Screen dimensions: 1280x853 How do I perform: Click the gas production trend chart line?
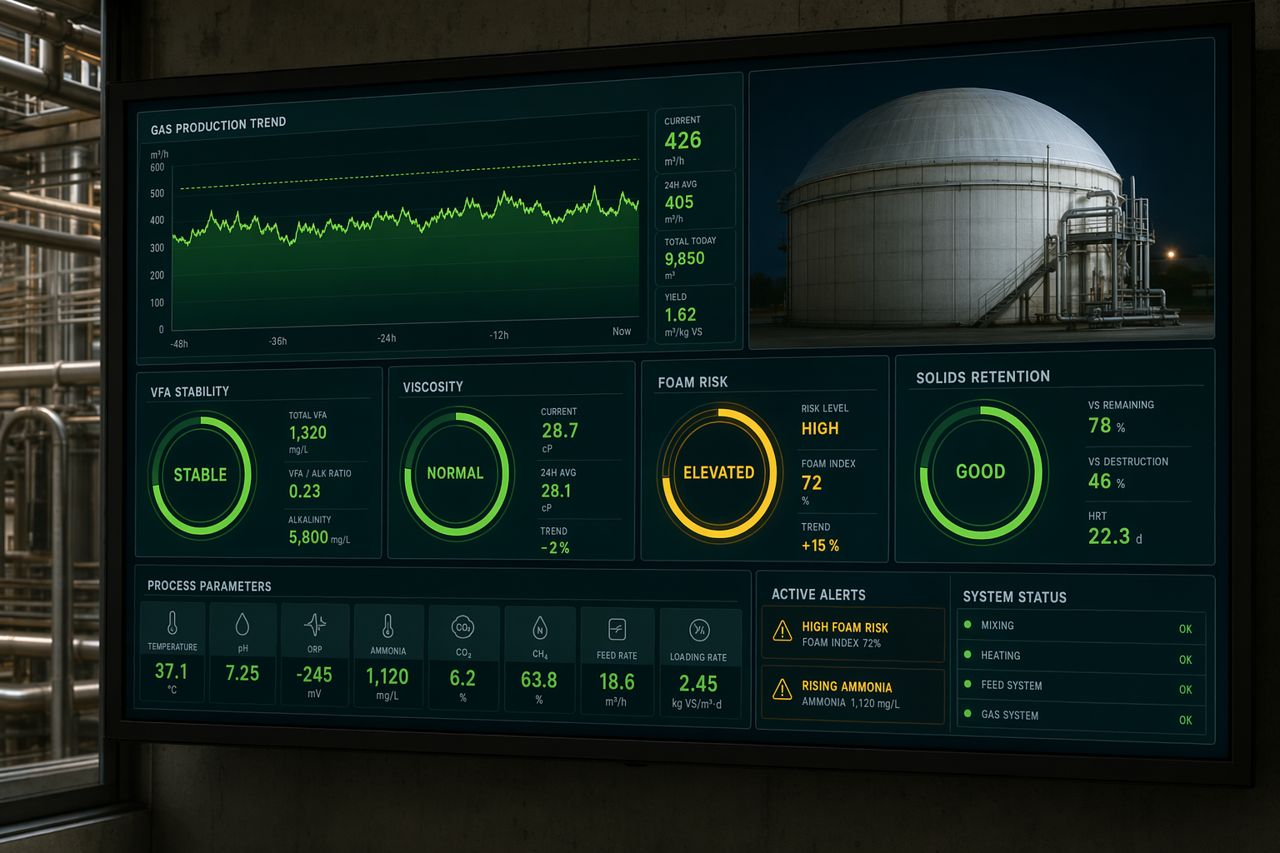point(405,216)
